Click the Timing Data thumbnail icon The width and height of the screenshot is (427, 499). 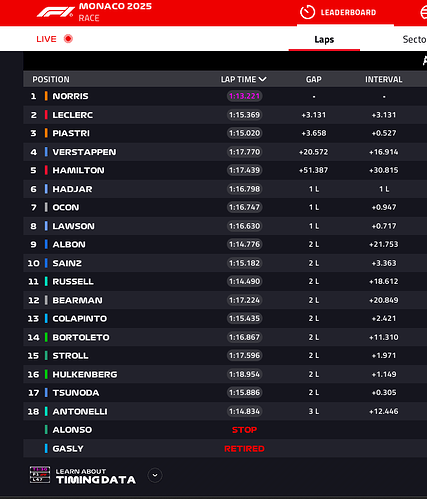pyautogui.click(x=40, y=475)
